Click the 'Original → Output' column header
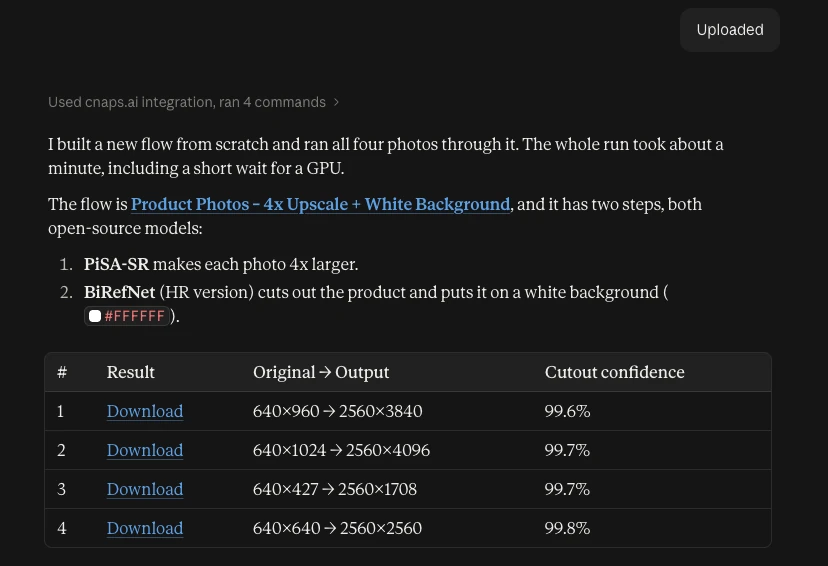Image resolution: width=828 pixels, height=566 pixels. point(321,372)
